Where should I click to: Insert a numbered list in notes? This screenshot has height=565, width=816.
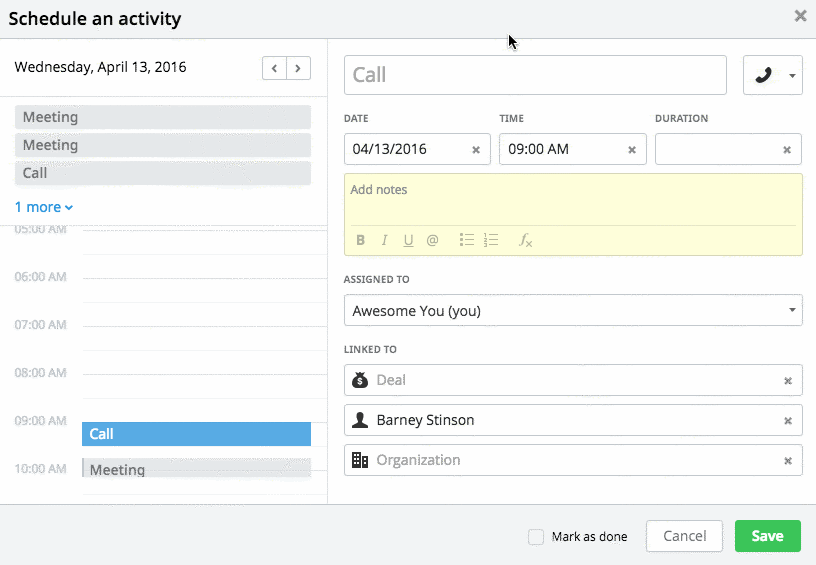490,240
